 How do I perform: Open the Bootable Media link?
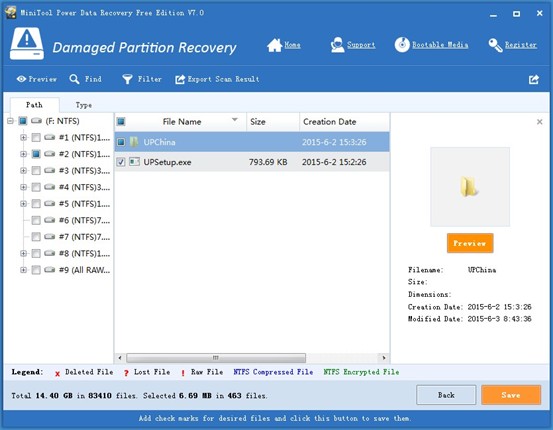pos(440,45)
